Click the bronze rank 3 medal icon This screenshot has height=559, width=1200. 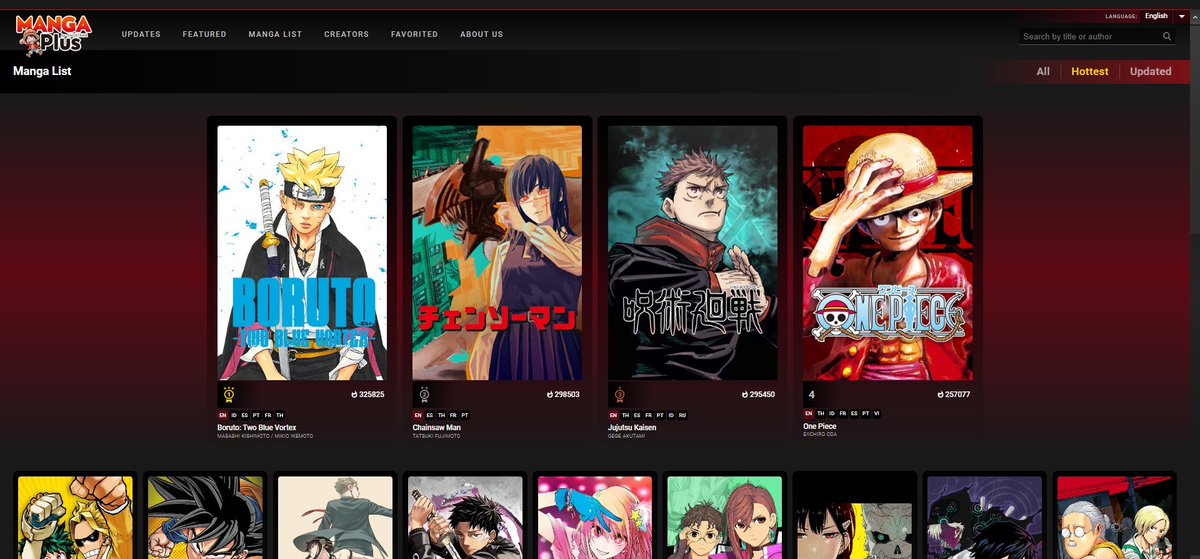tap(619, 394)
